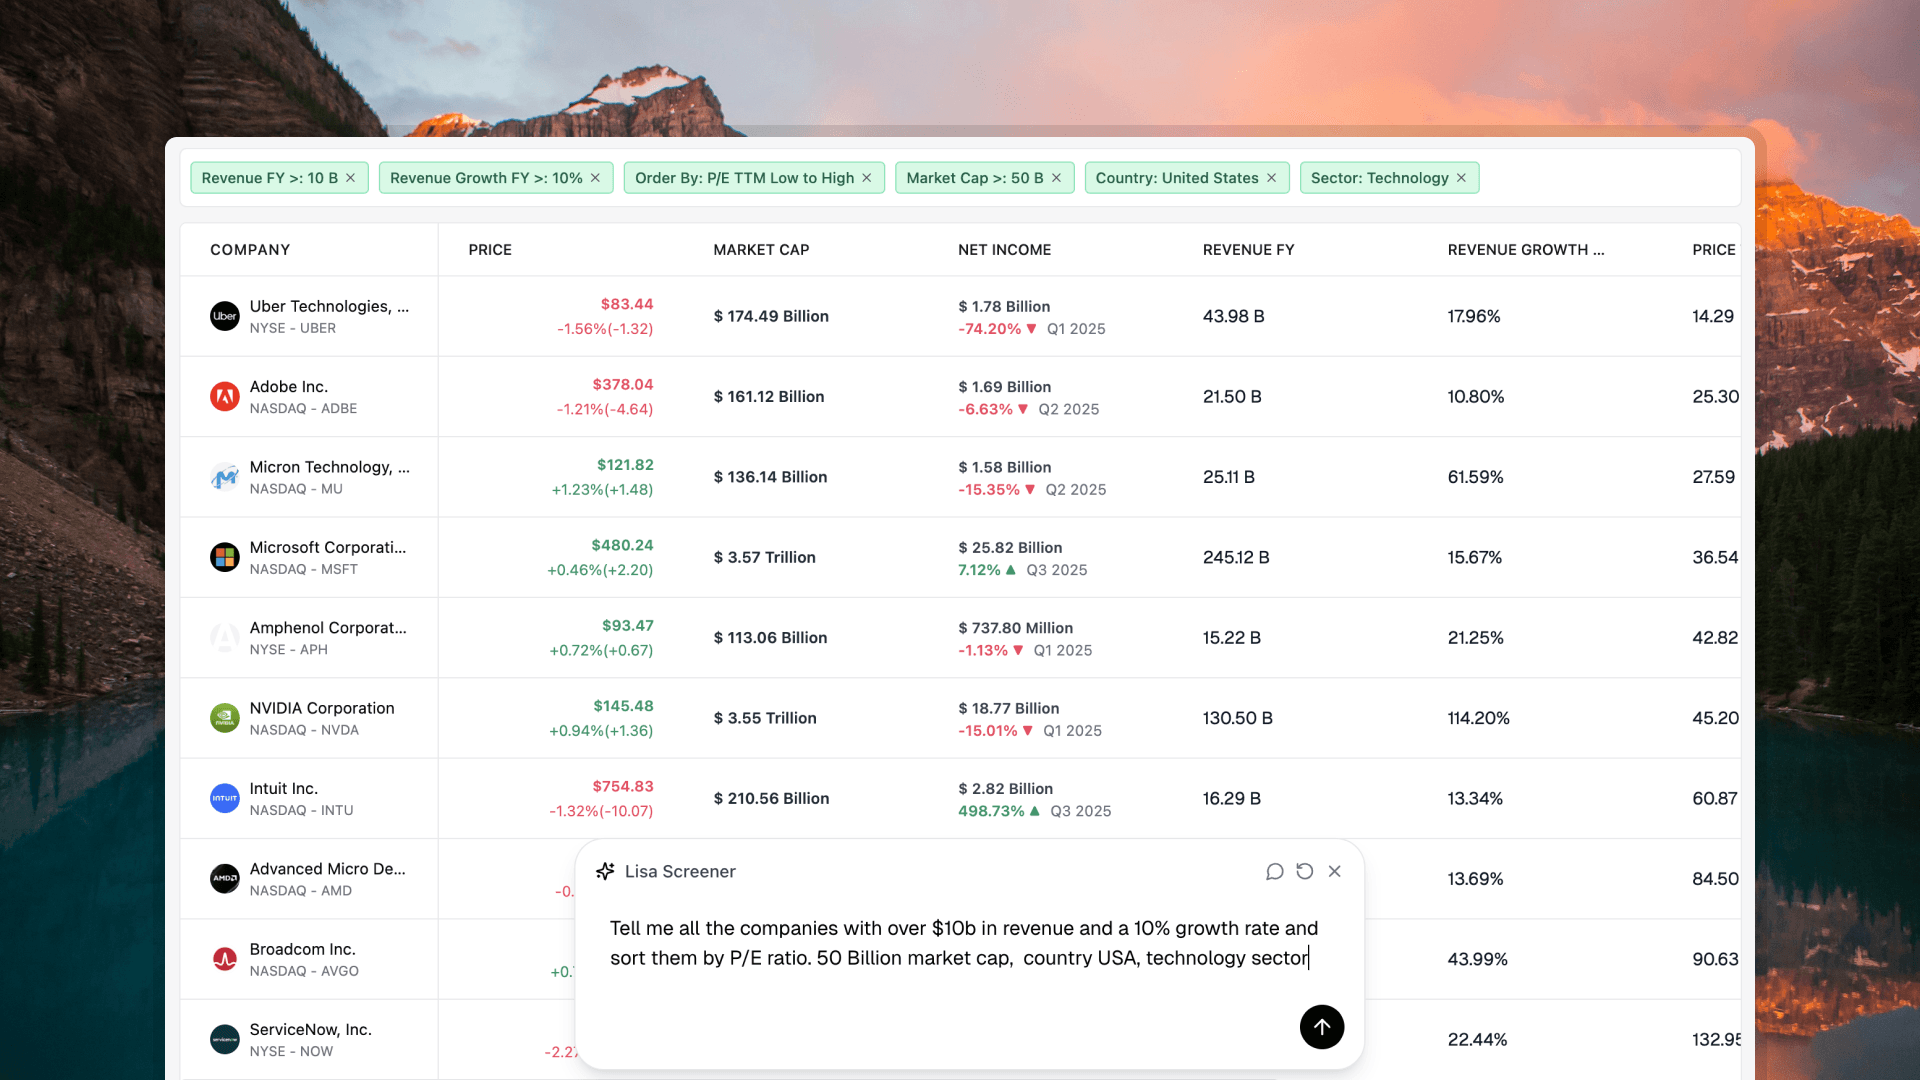Click Broadcom's 43.99% revenue growth value
1920x1080 pixels.
point(1478,959)
